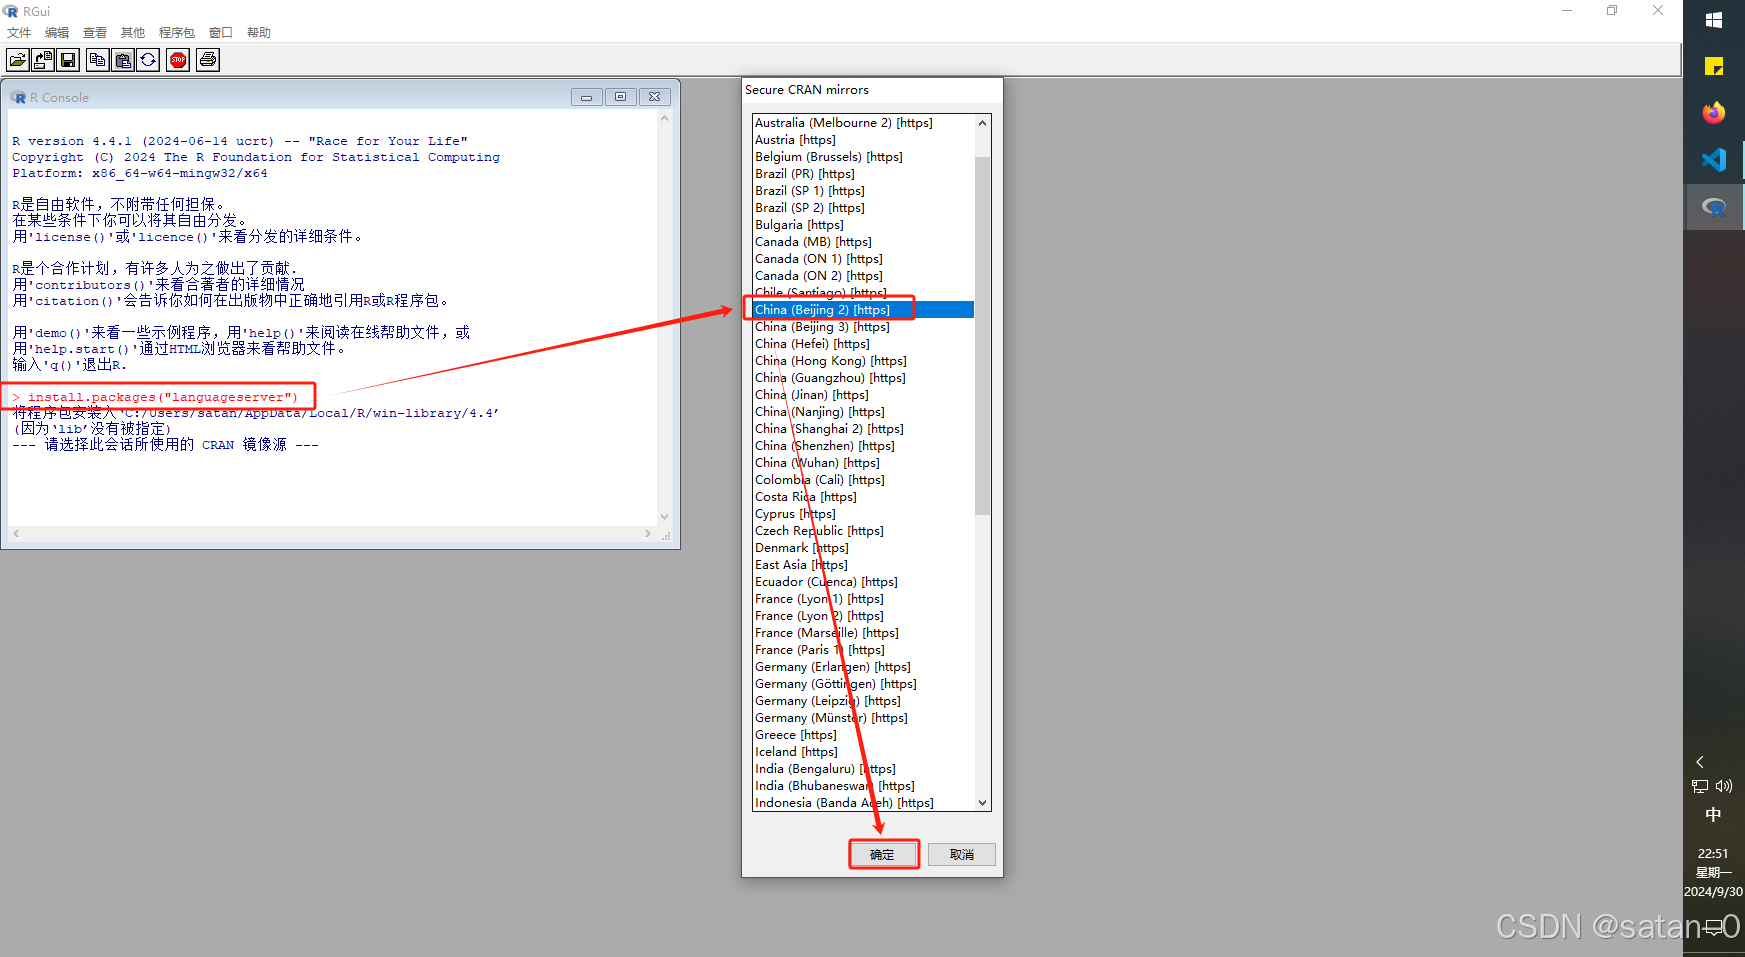The height and width of the screenshot is (957, 1745).
Task: Click the Load workspace toolbar icon
Action: tap(43, 60)
